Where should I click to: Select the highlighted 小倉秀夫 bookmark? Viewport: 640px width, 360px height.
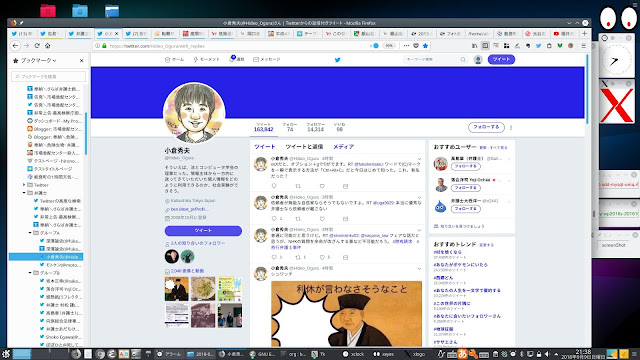[x=46, y=257]
